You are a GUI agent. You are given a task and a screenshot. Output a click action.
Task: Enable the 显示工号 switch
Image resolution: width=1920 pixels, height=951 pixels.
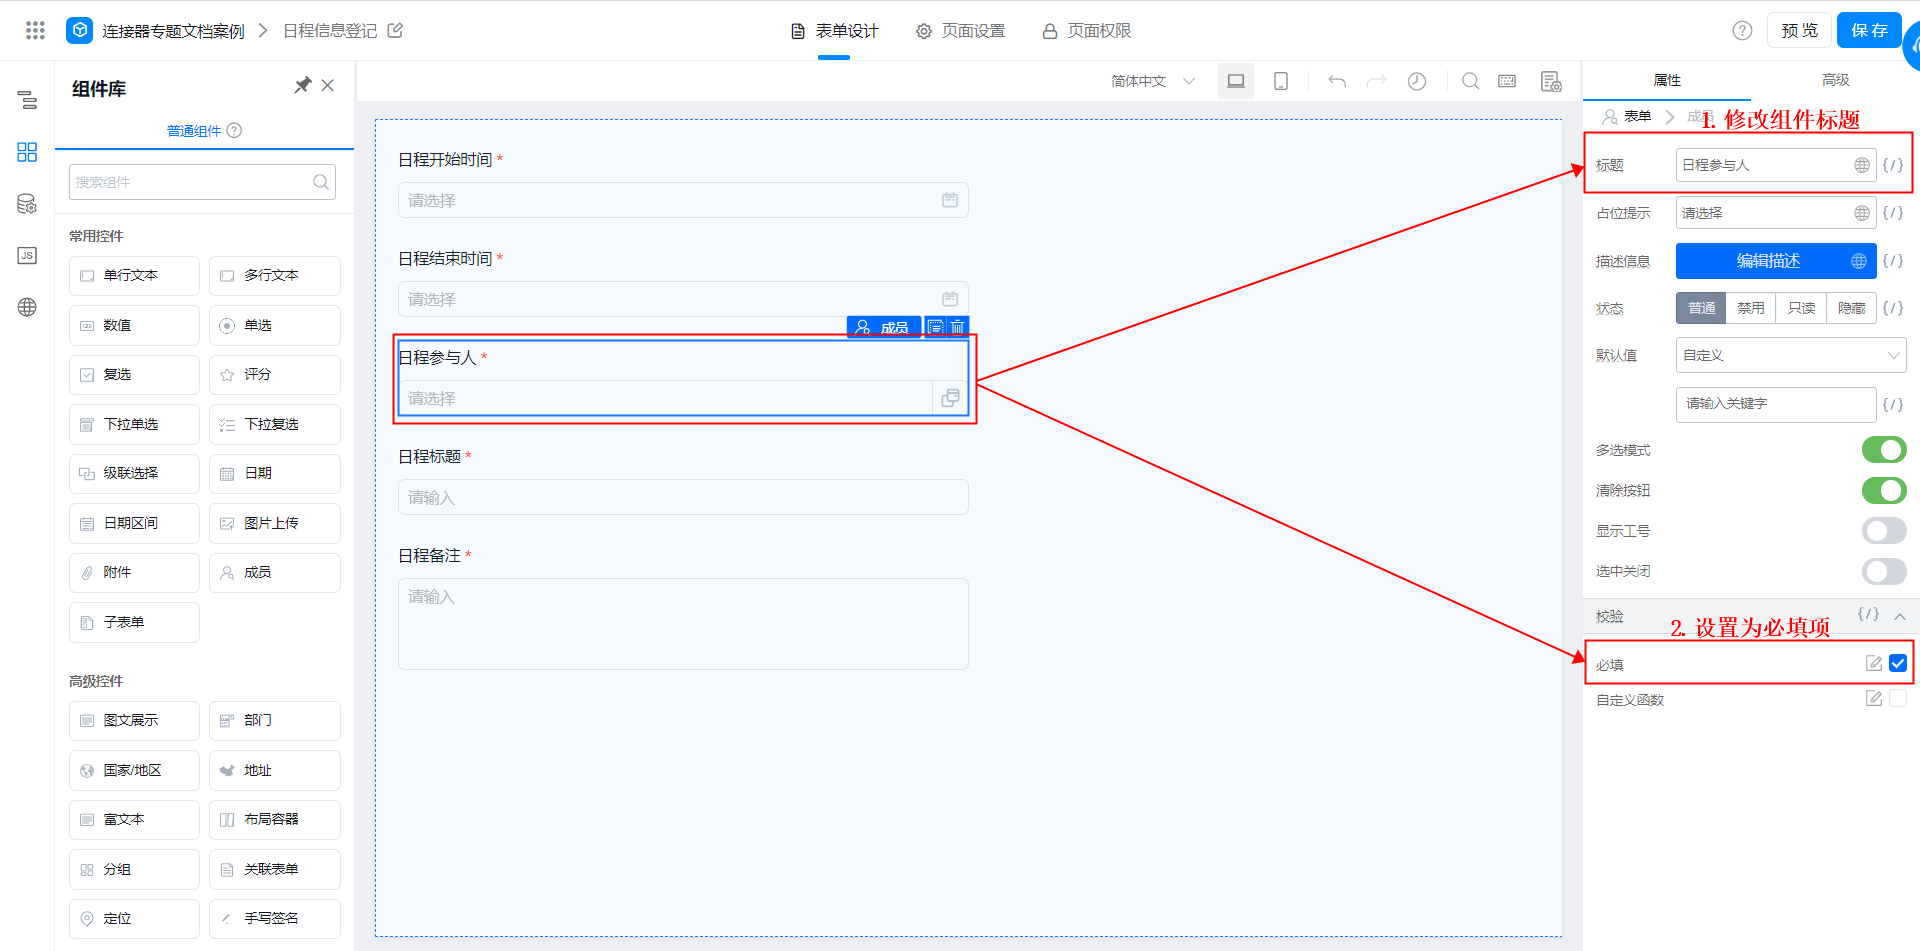pyautogui.click(x=1884, y=530)
